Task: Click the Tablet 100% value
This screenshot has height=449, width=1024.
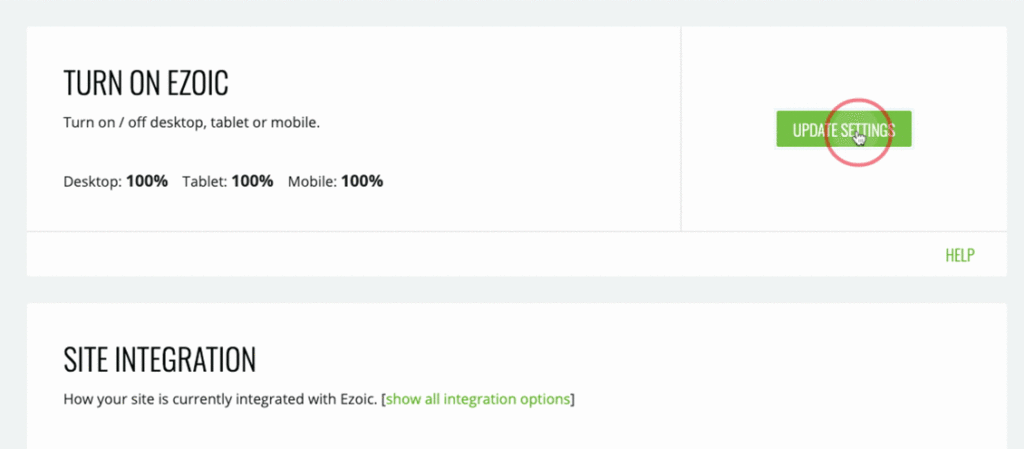Action: pyautogui.click(x=252, y=182)
